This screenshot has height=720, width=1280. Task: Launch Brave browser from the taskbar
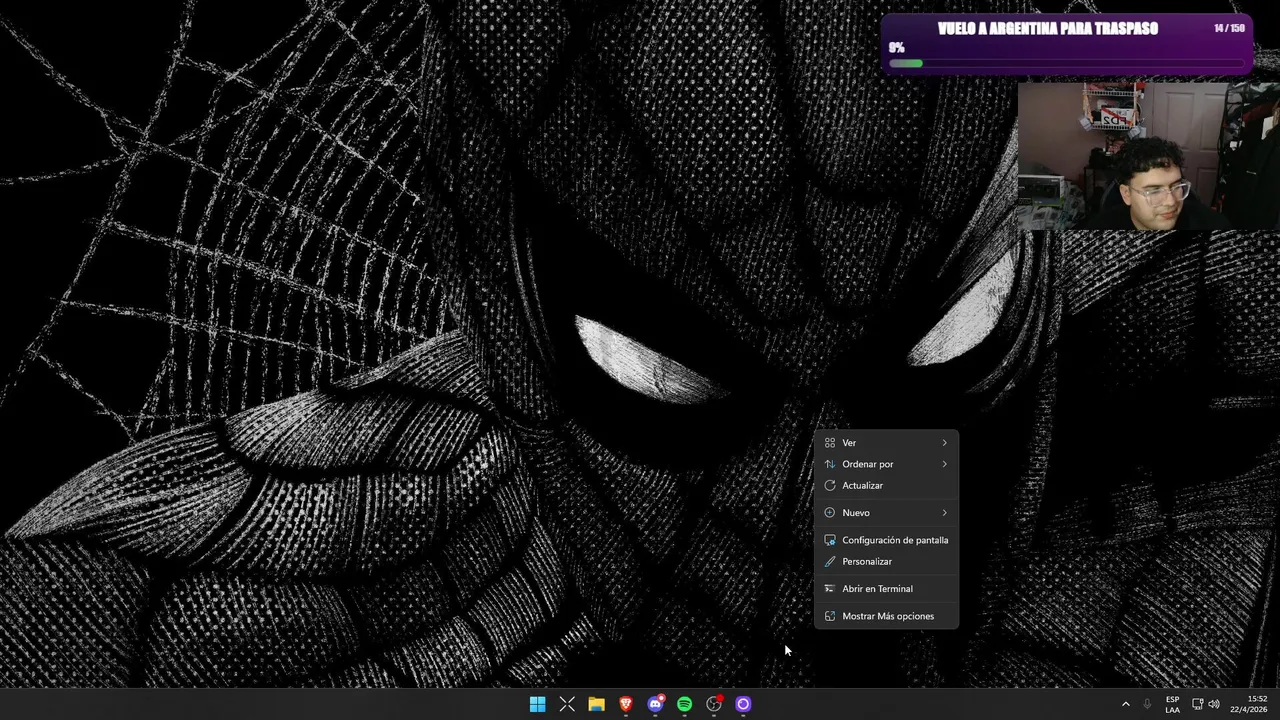626,704
